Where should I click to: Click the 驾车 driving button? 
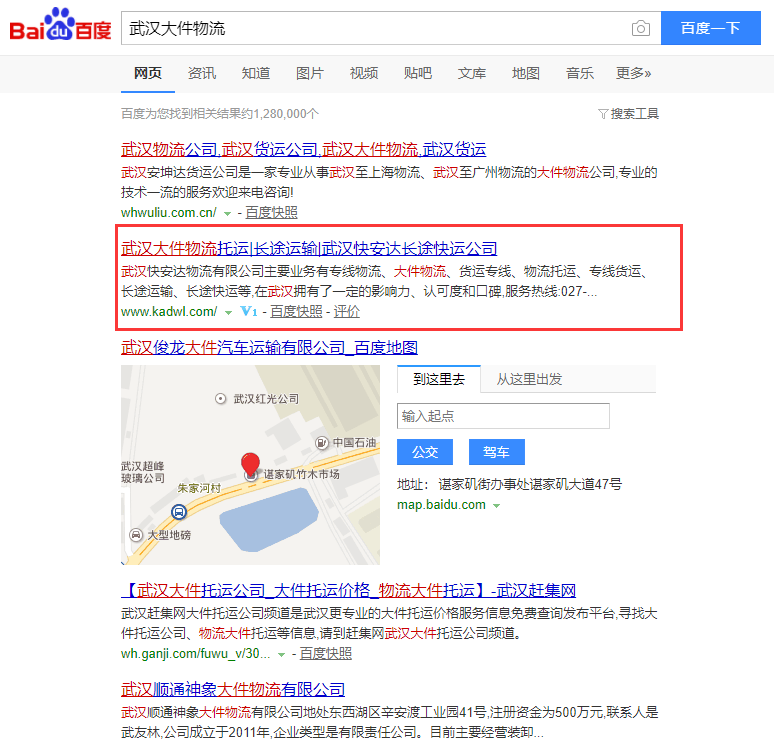[497, 452]
